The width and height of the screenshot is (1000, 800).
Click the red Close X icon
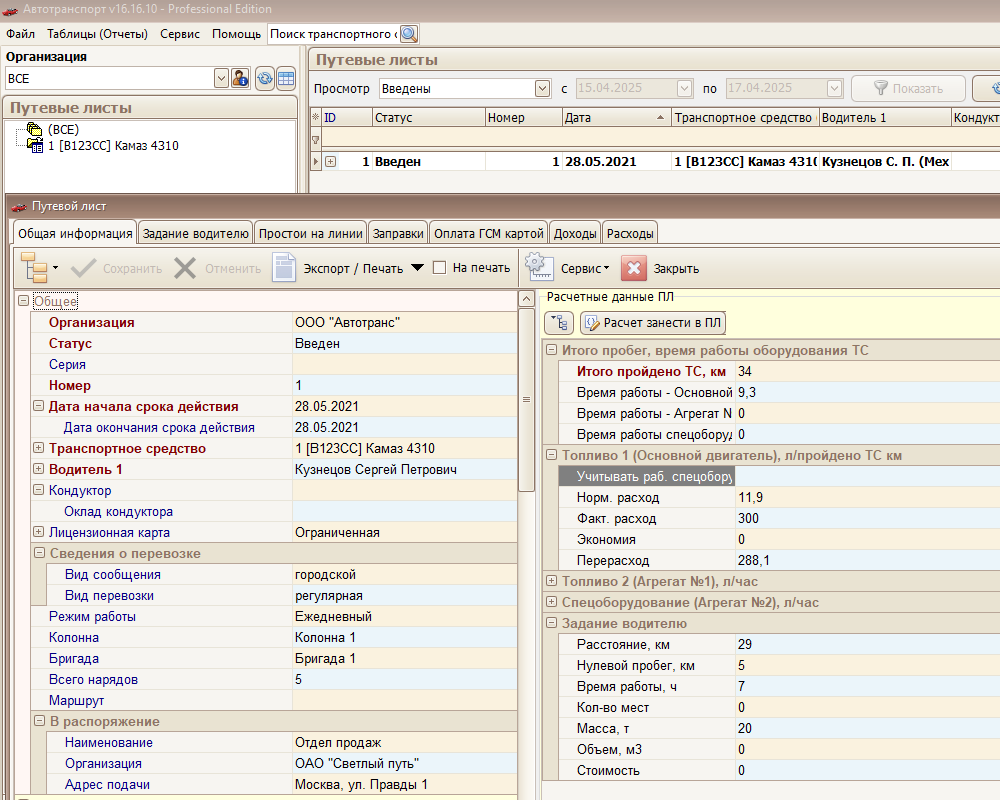pyautogui.click(x=633, y=269)
